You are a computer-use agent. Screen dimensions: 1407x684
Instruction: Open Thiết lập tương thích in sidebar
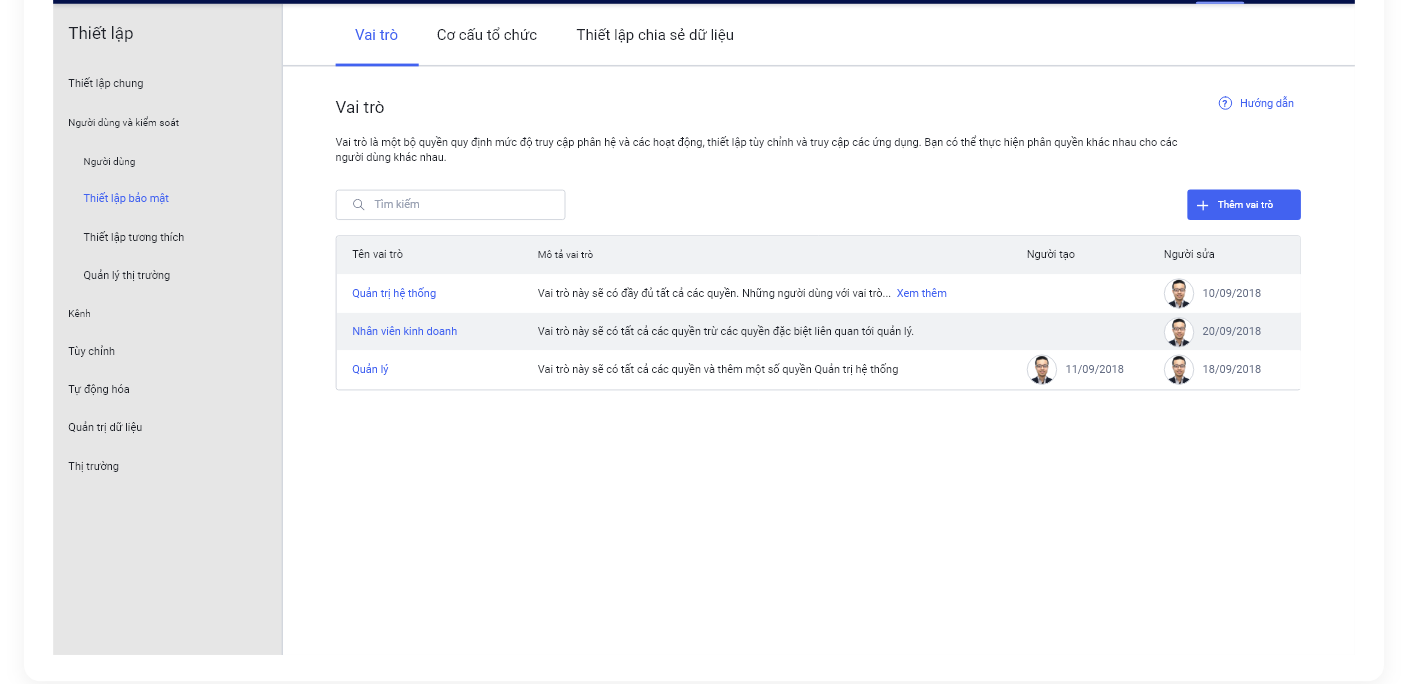coord(134,237)
